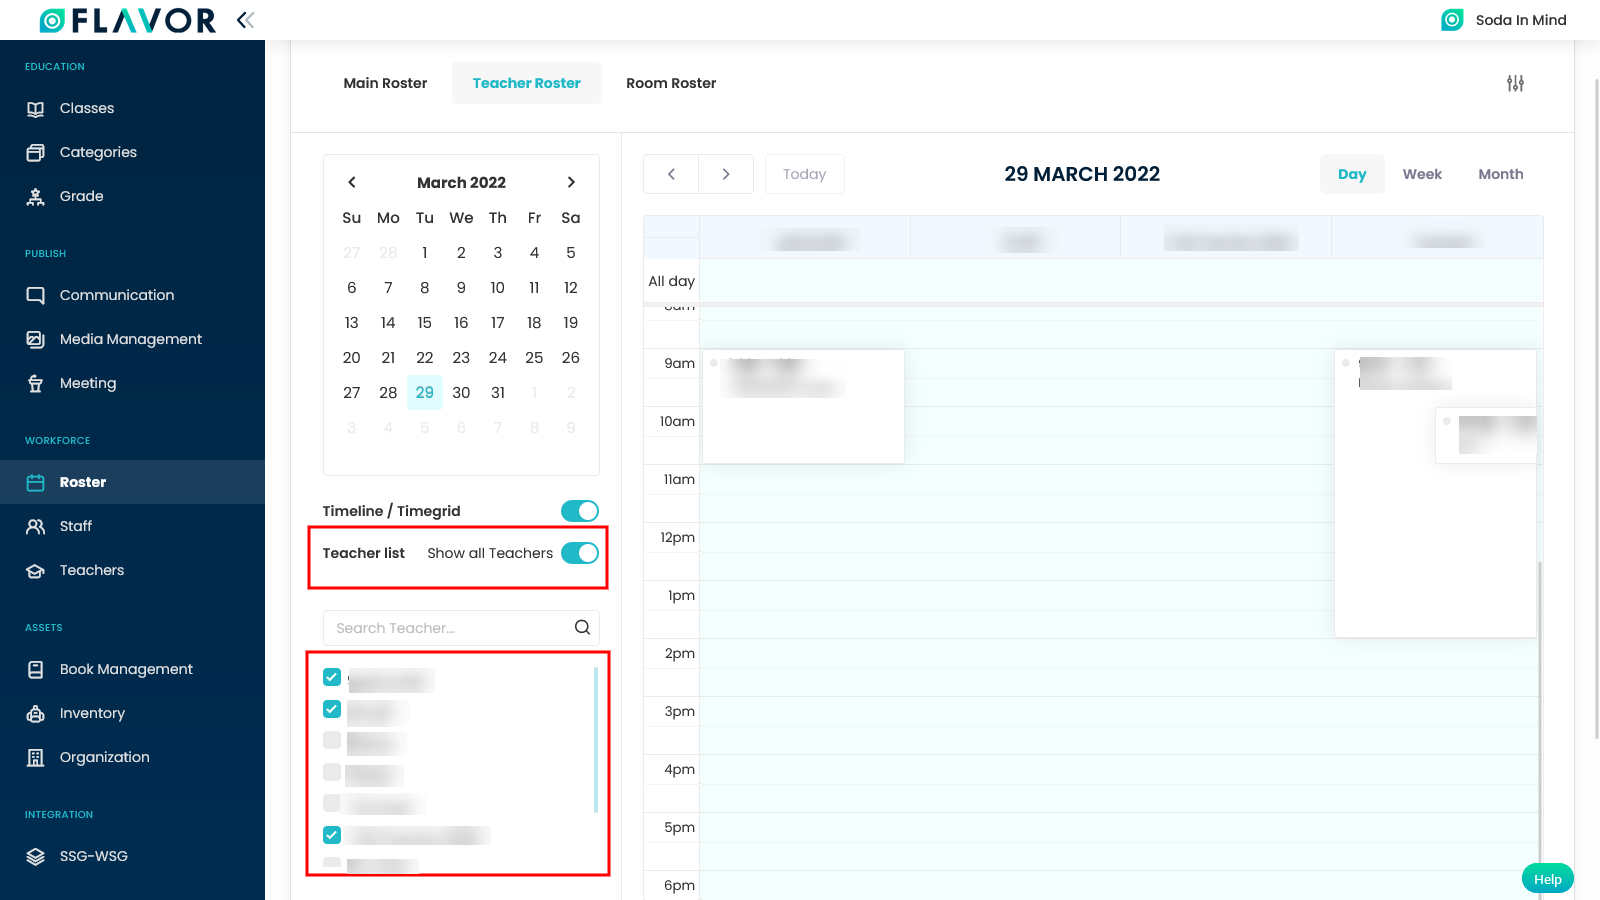Click Soda In Mind account logo
1600x900 pixels.
[1452, 20]
